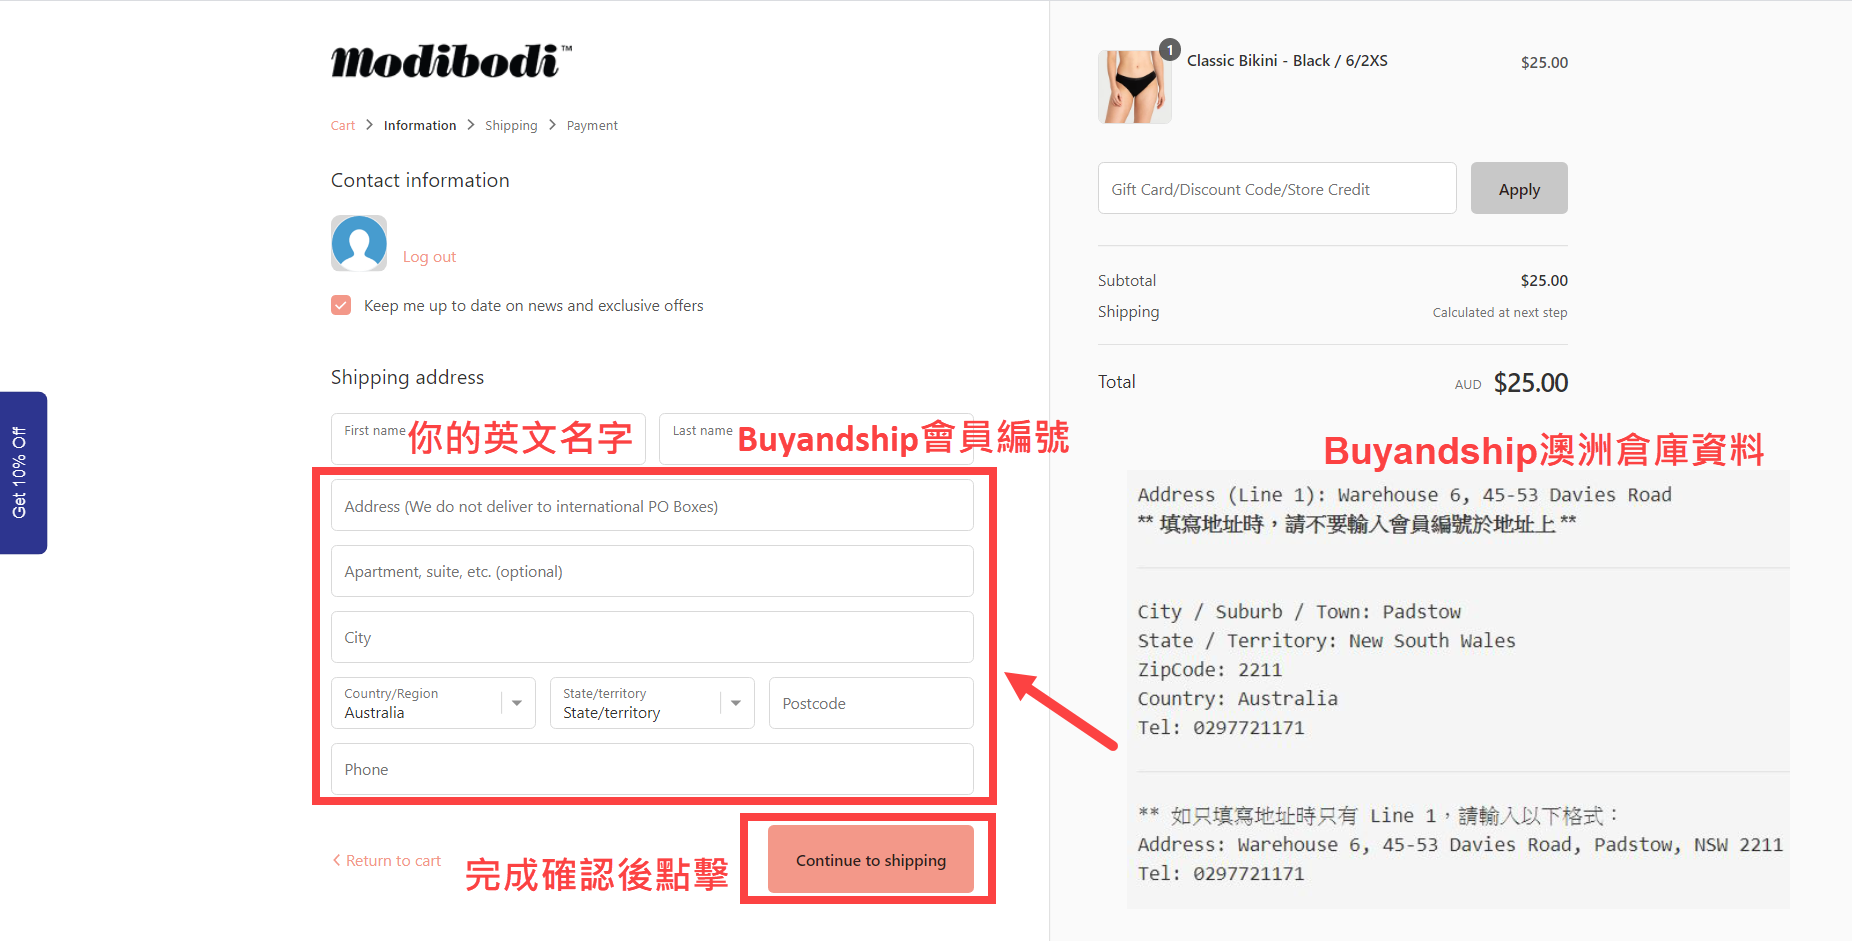Click the user avatar icon
Viewport: 1852px width, 941px height.
(359, 243)
